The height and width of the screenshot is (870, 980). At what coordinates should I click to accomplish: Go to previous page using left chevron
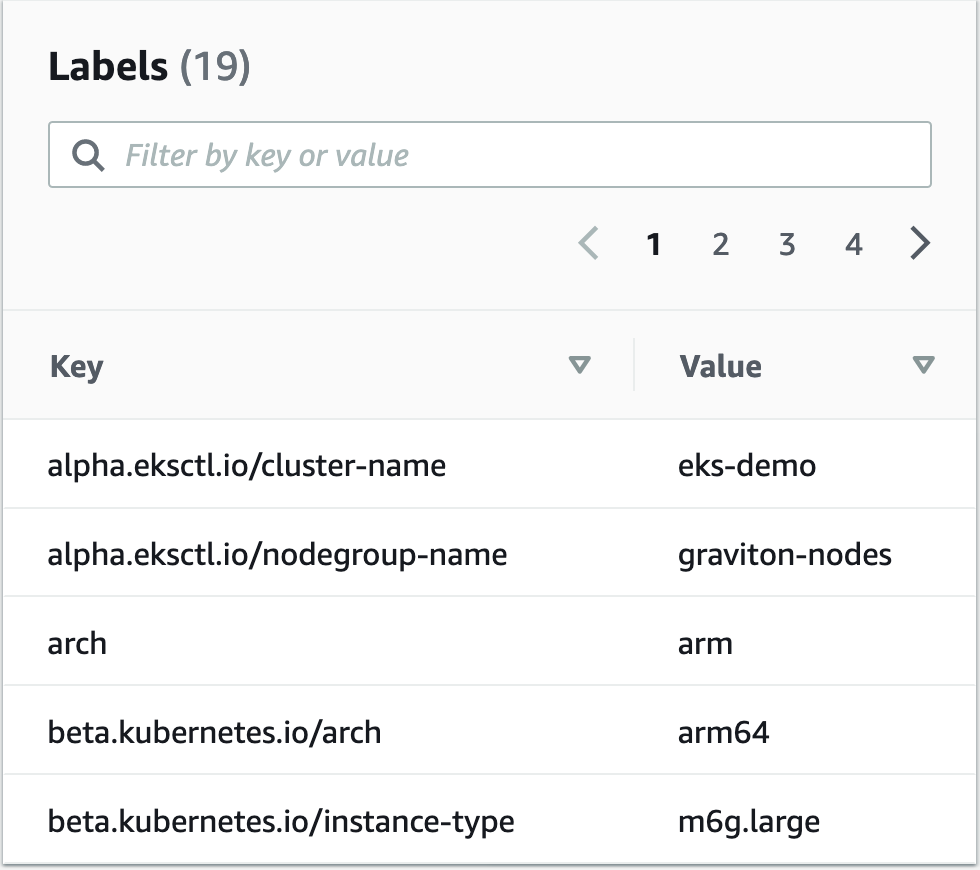589,244
